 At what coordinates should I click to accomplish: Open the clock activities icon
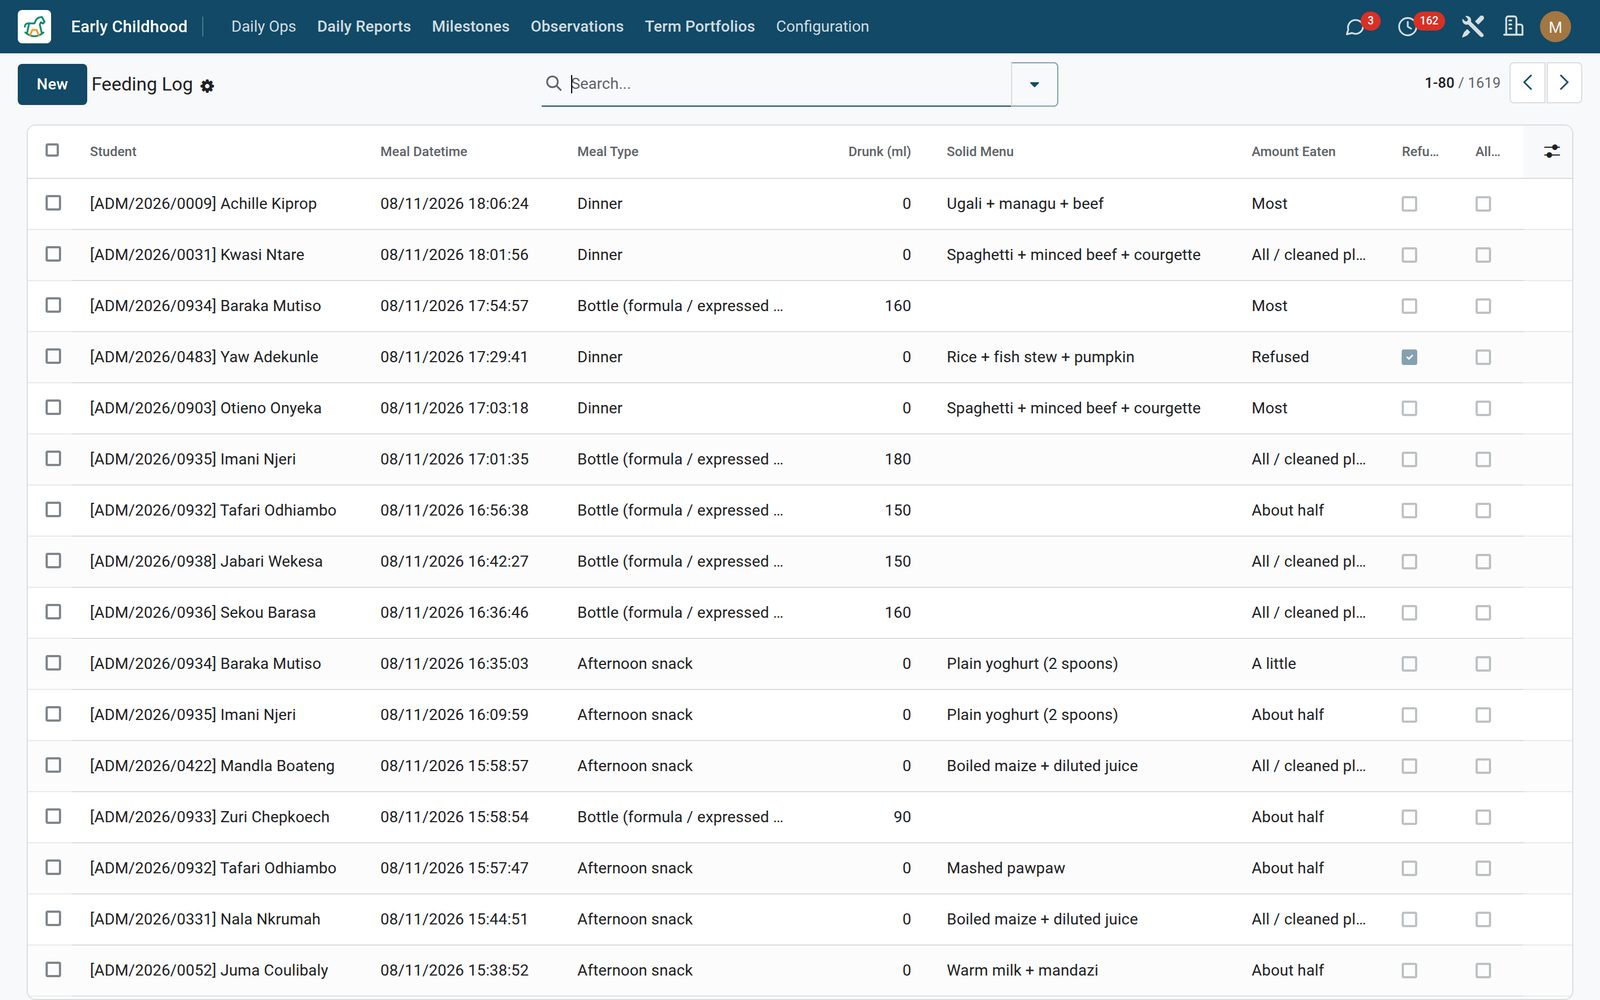tap(1407, 27)
